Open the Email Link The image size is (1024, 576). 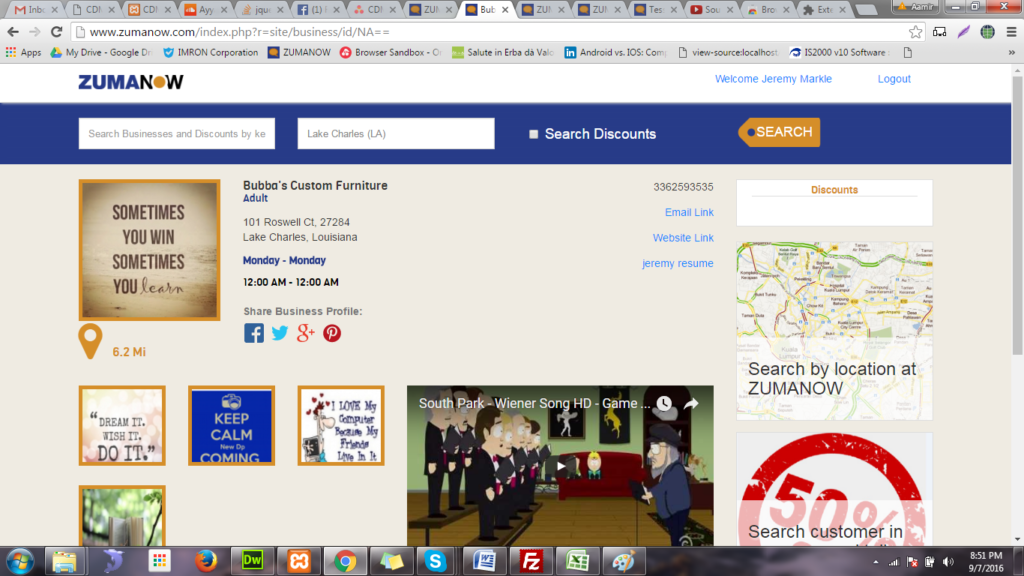pos(689,212)
